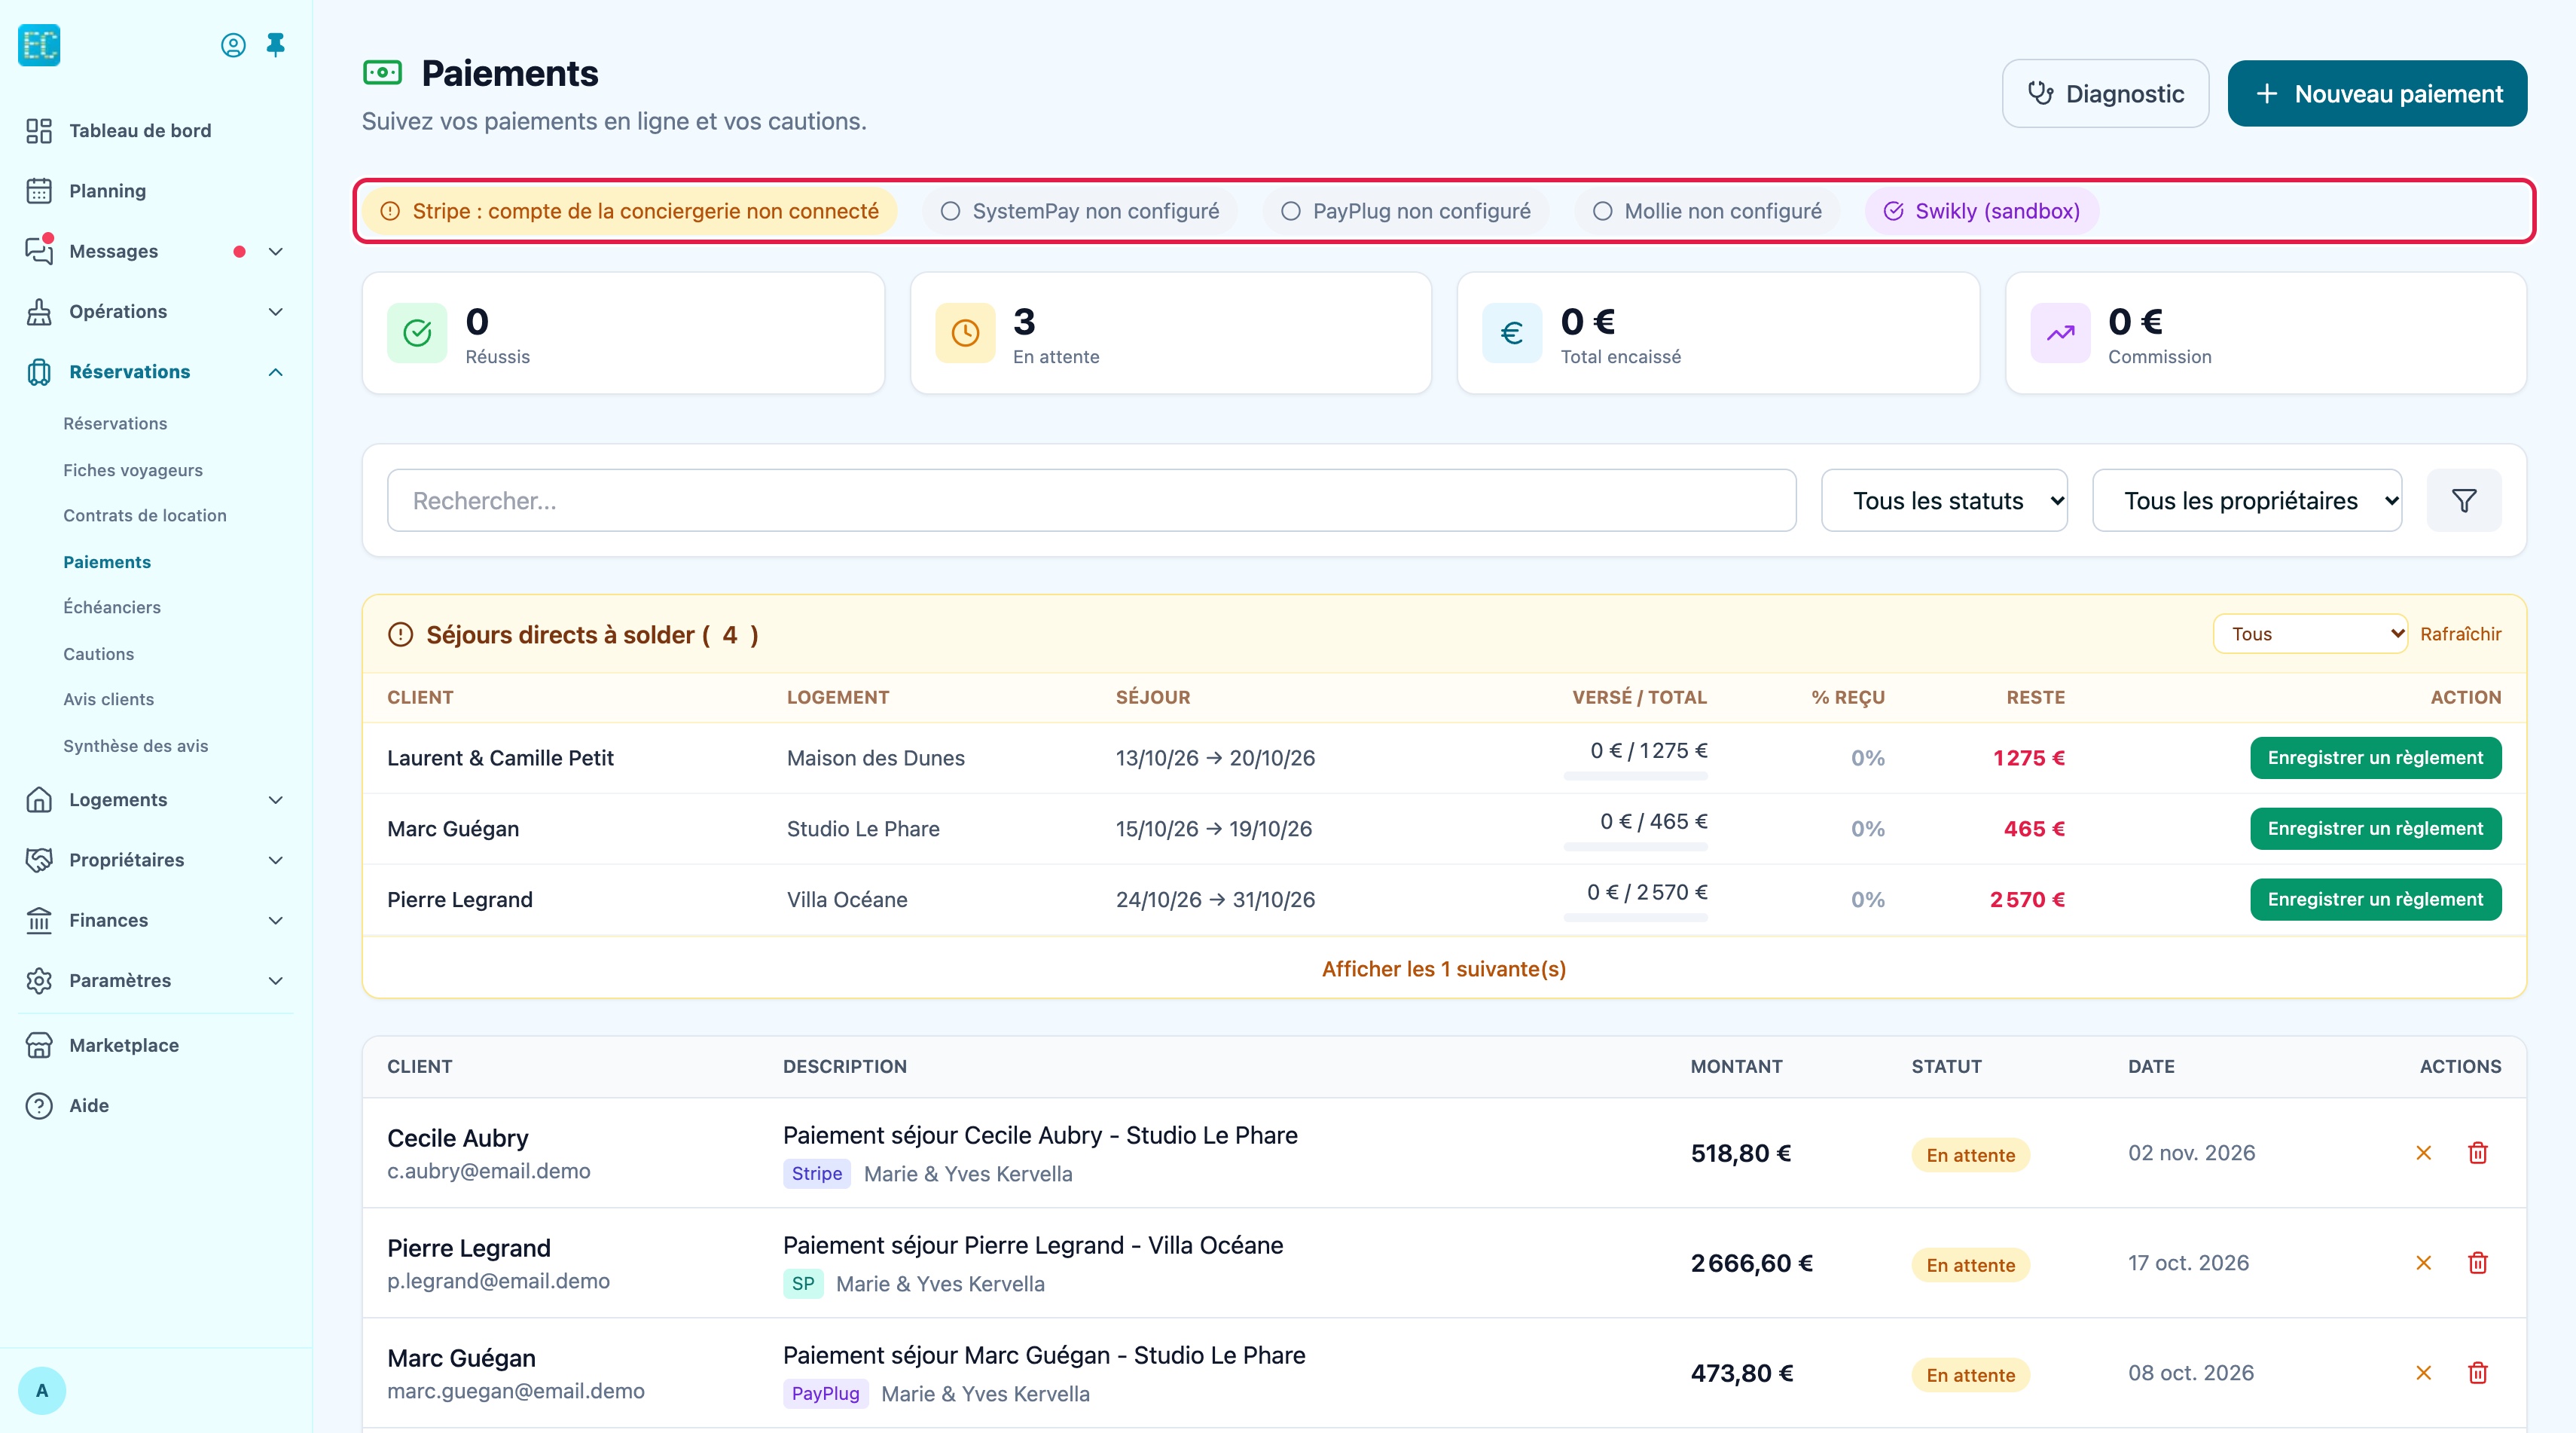The image size is (2576, 1433).
Task: Click the Swikly (sandbox) chip
Action: (1981, 211)
